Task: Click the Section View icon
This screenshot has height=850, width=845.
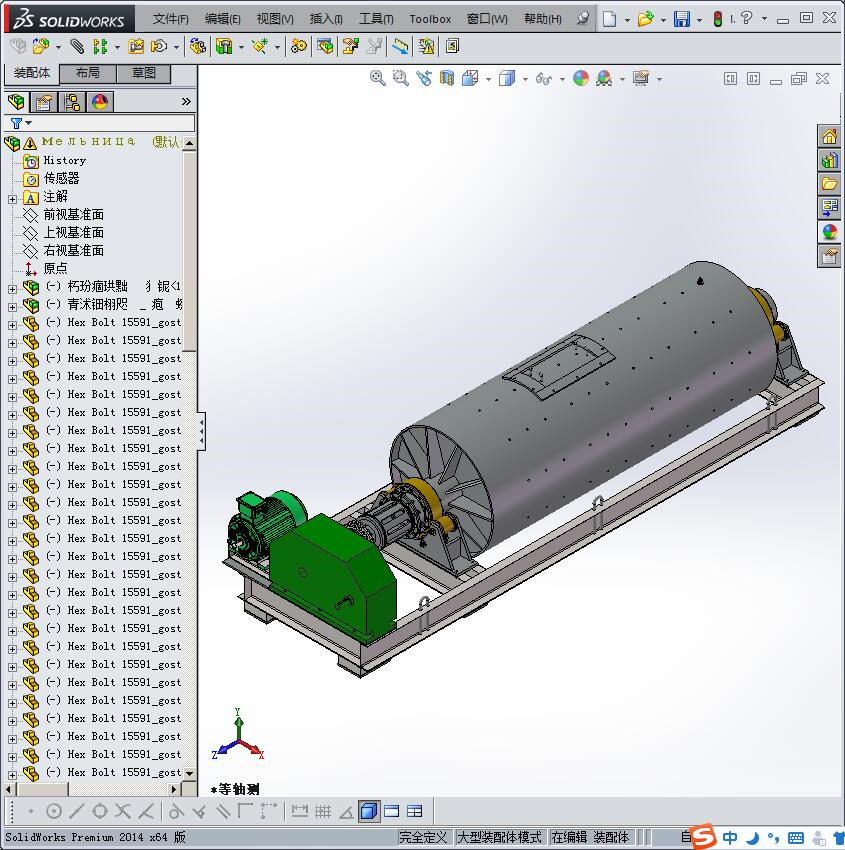Action: 447,79
